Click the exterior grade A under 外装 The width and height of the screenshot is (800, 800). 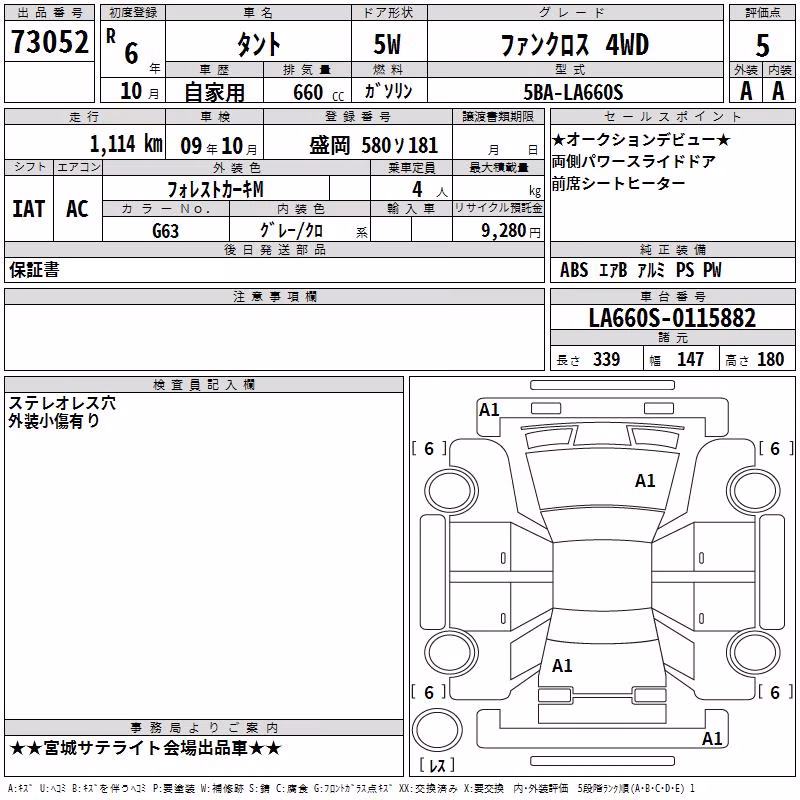pos(746,91)
